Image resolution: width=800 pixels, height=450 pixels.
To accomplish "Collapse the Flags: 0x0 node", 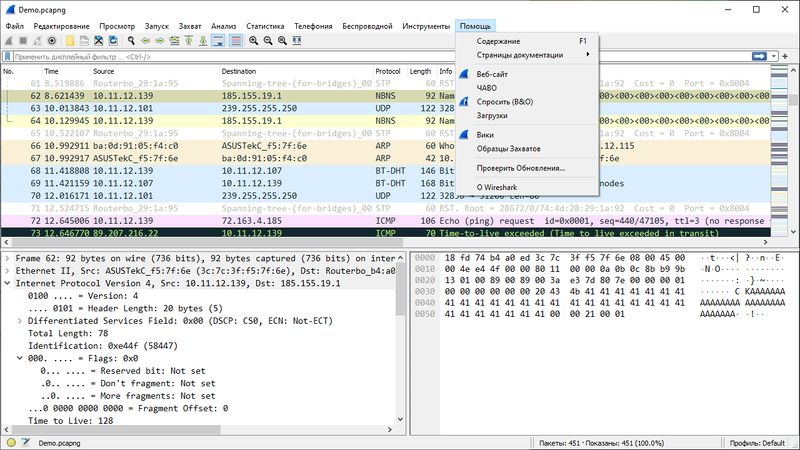I will [x=19, y=358].
